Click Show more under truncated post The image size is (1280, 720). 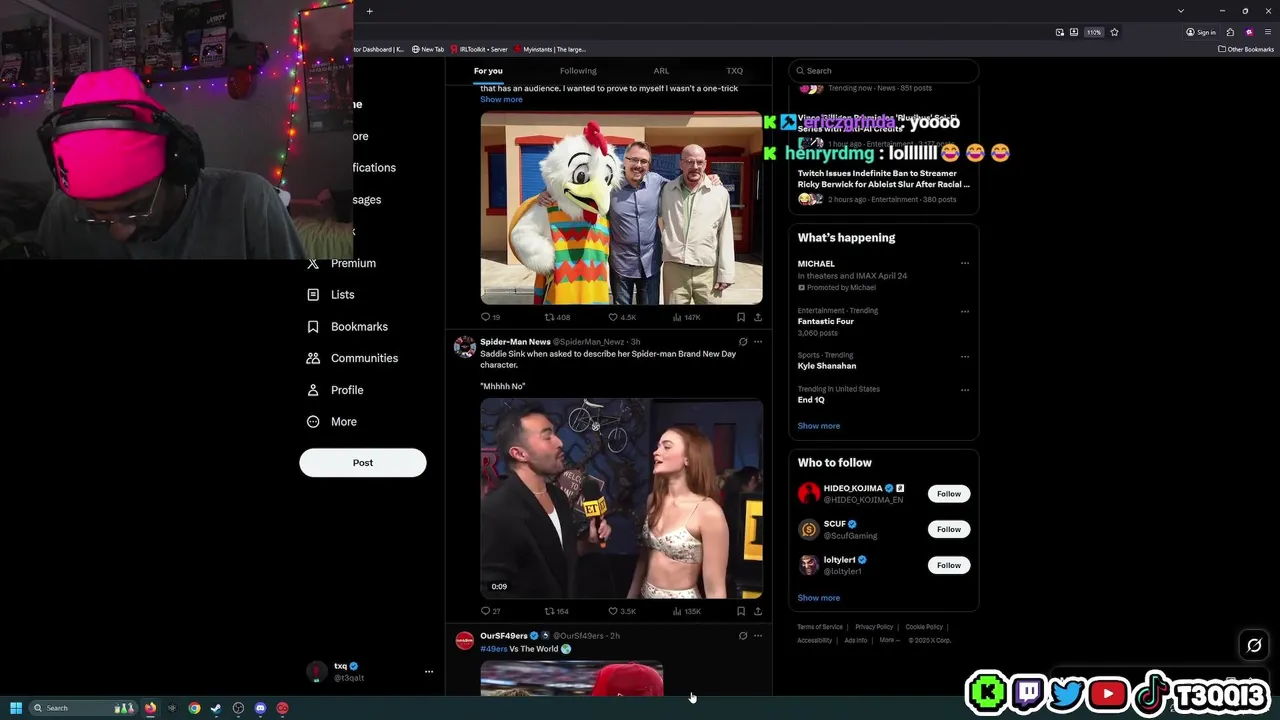click(x=501, y=99)
